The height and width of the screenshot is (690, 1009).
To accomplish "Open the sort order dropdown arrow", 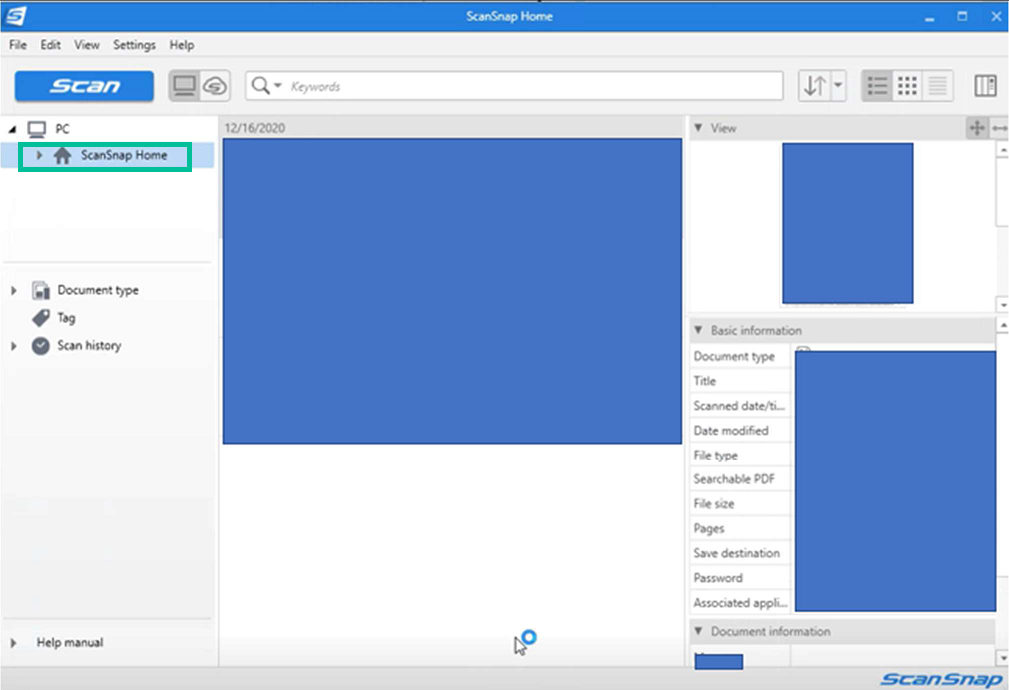I will (838, 86).
